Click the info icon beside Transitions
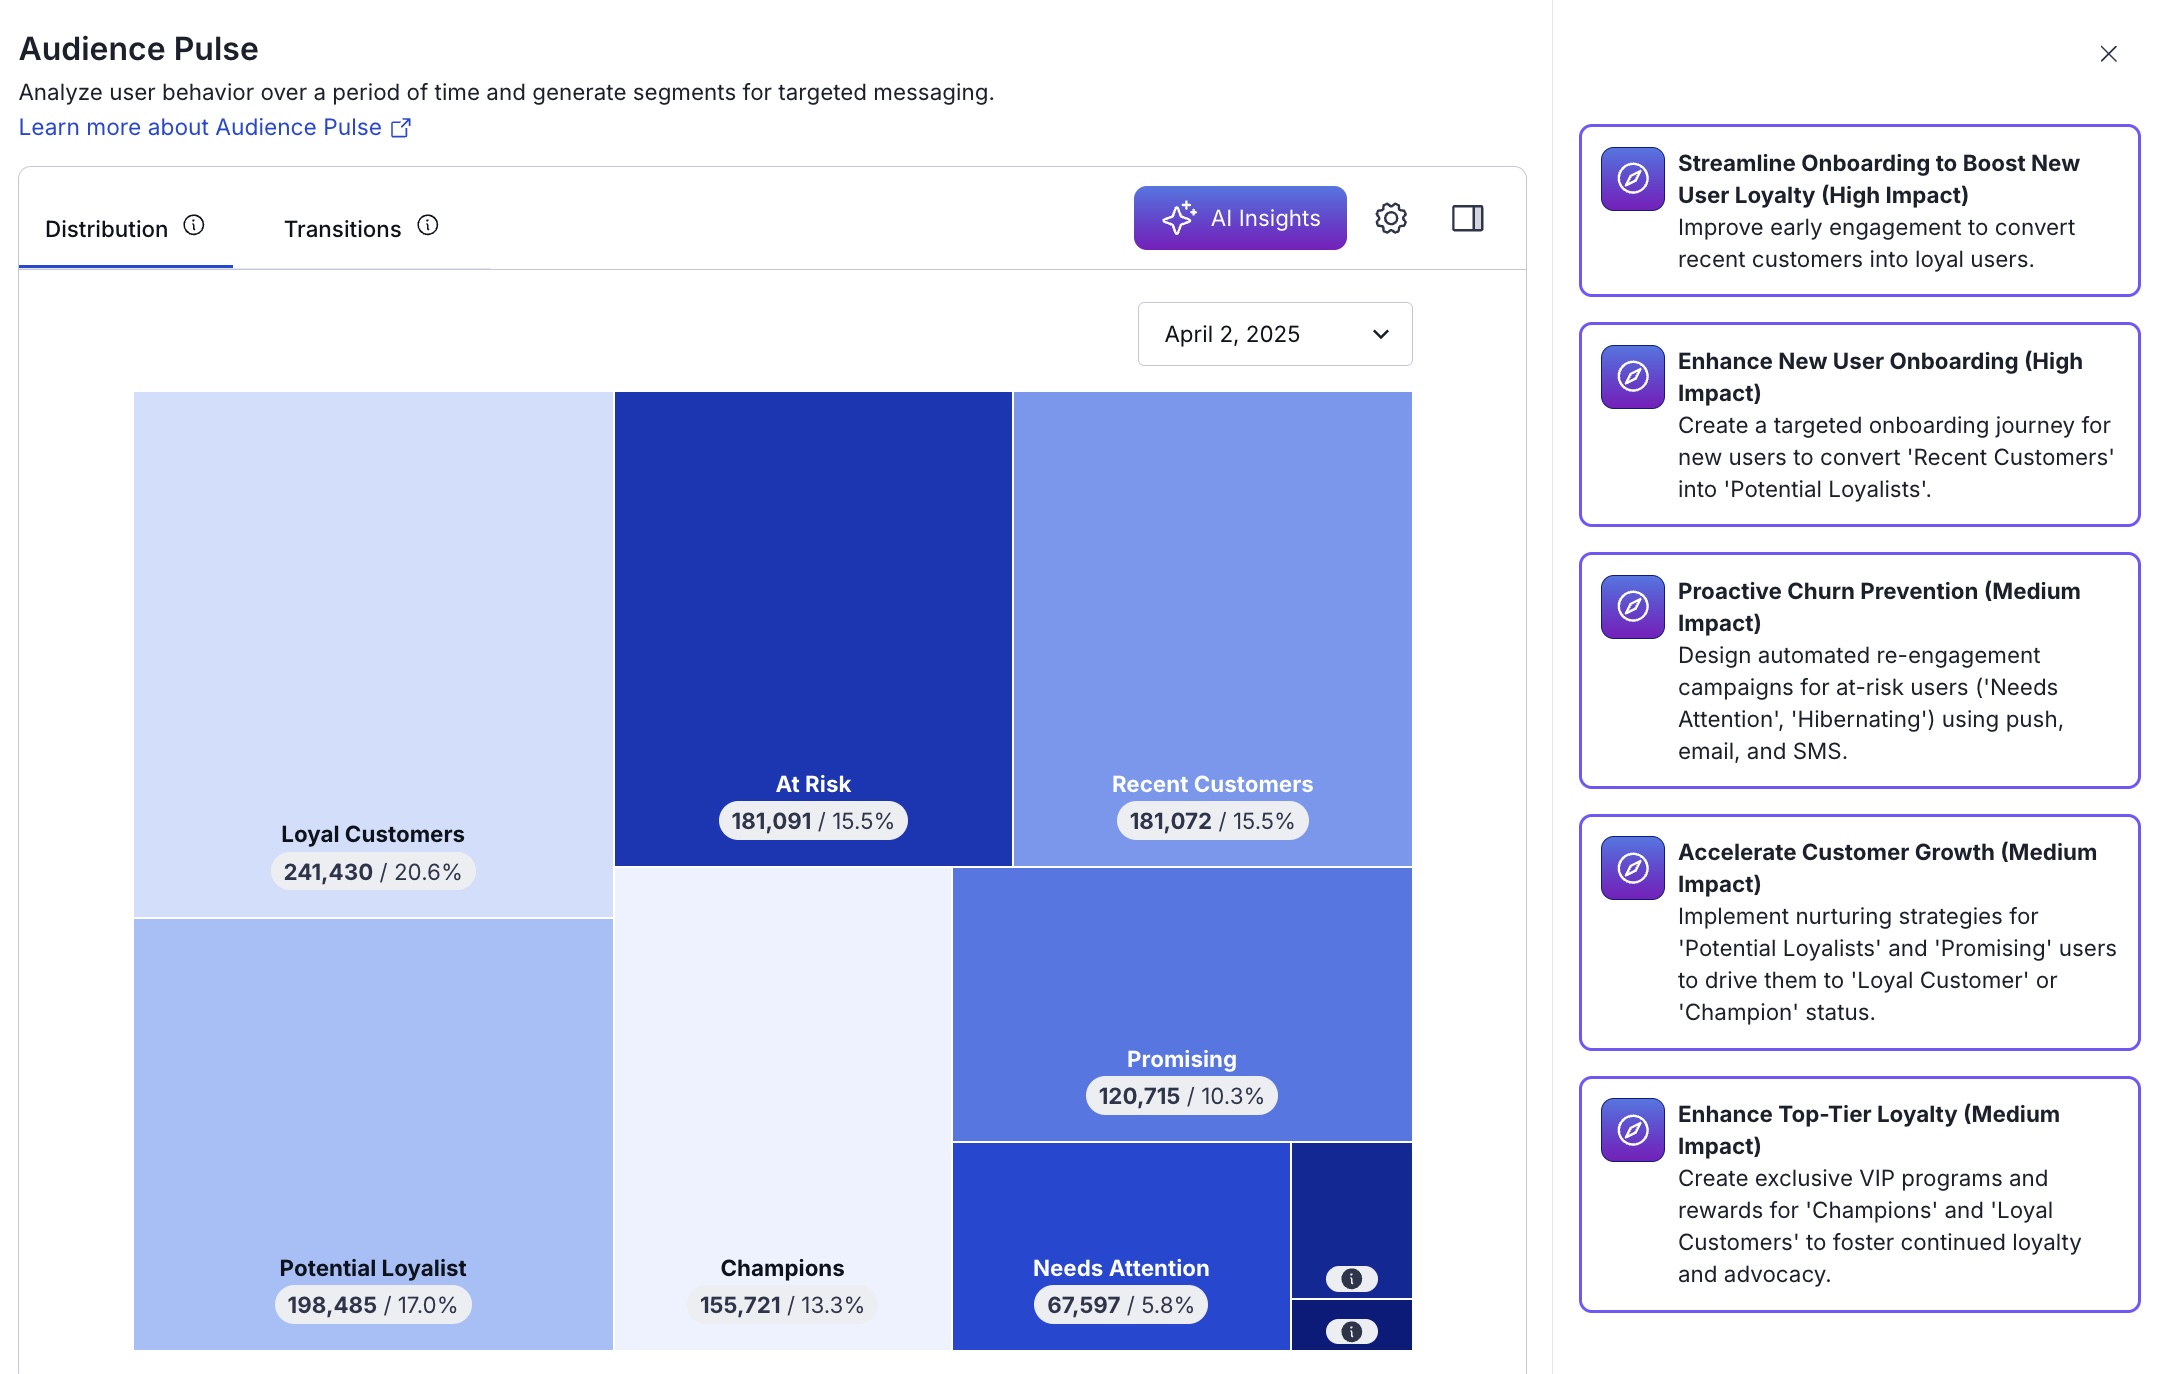2162x1374 pixels. [428, 226]
